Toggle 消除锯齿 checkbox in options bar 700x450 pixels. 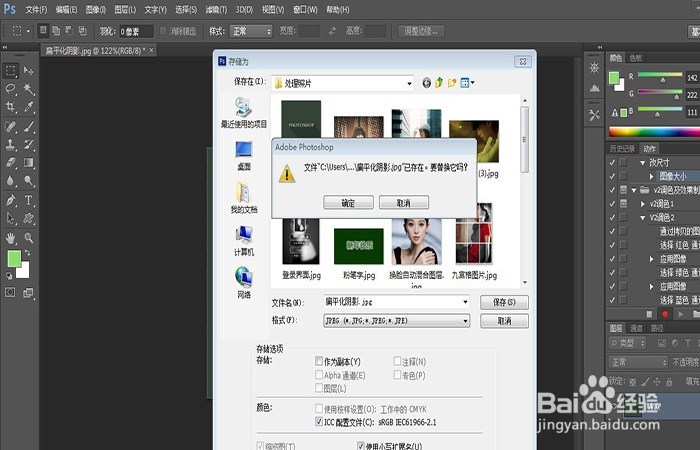pos(163,31)
